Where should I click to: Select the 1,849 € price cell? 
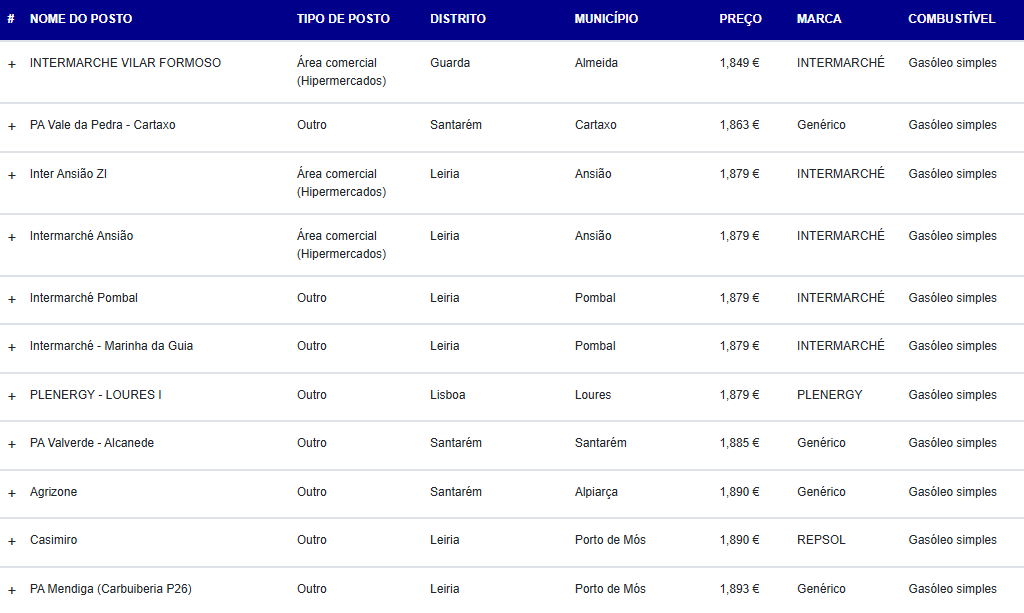coord(739,63)
